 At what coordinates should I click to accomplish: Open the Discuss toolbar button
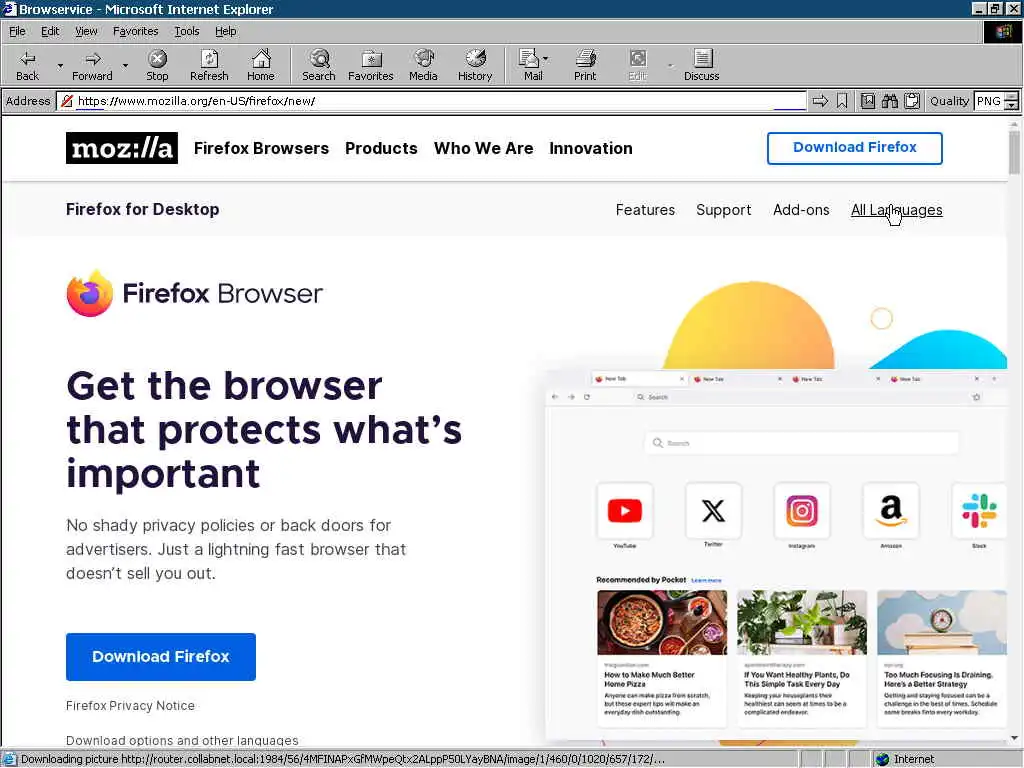[x=701, y=65]
